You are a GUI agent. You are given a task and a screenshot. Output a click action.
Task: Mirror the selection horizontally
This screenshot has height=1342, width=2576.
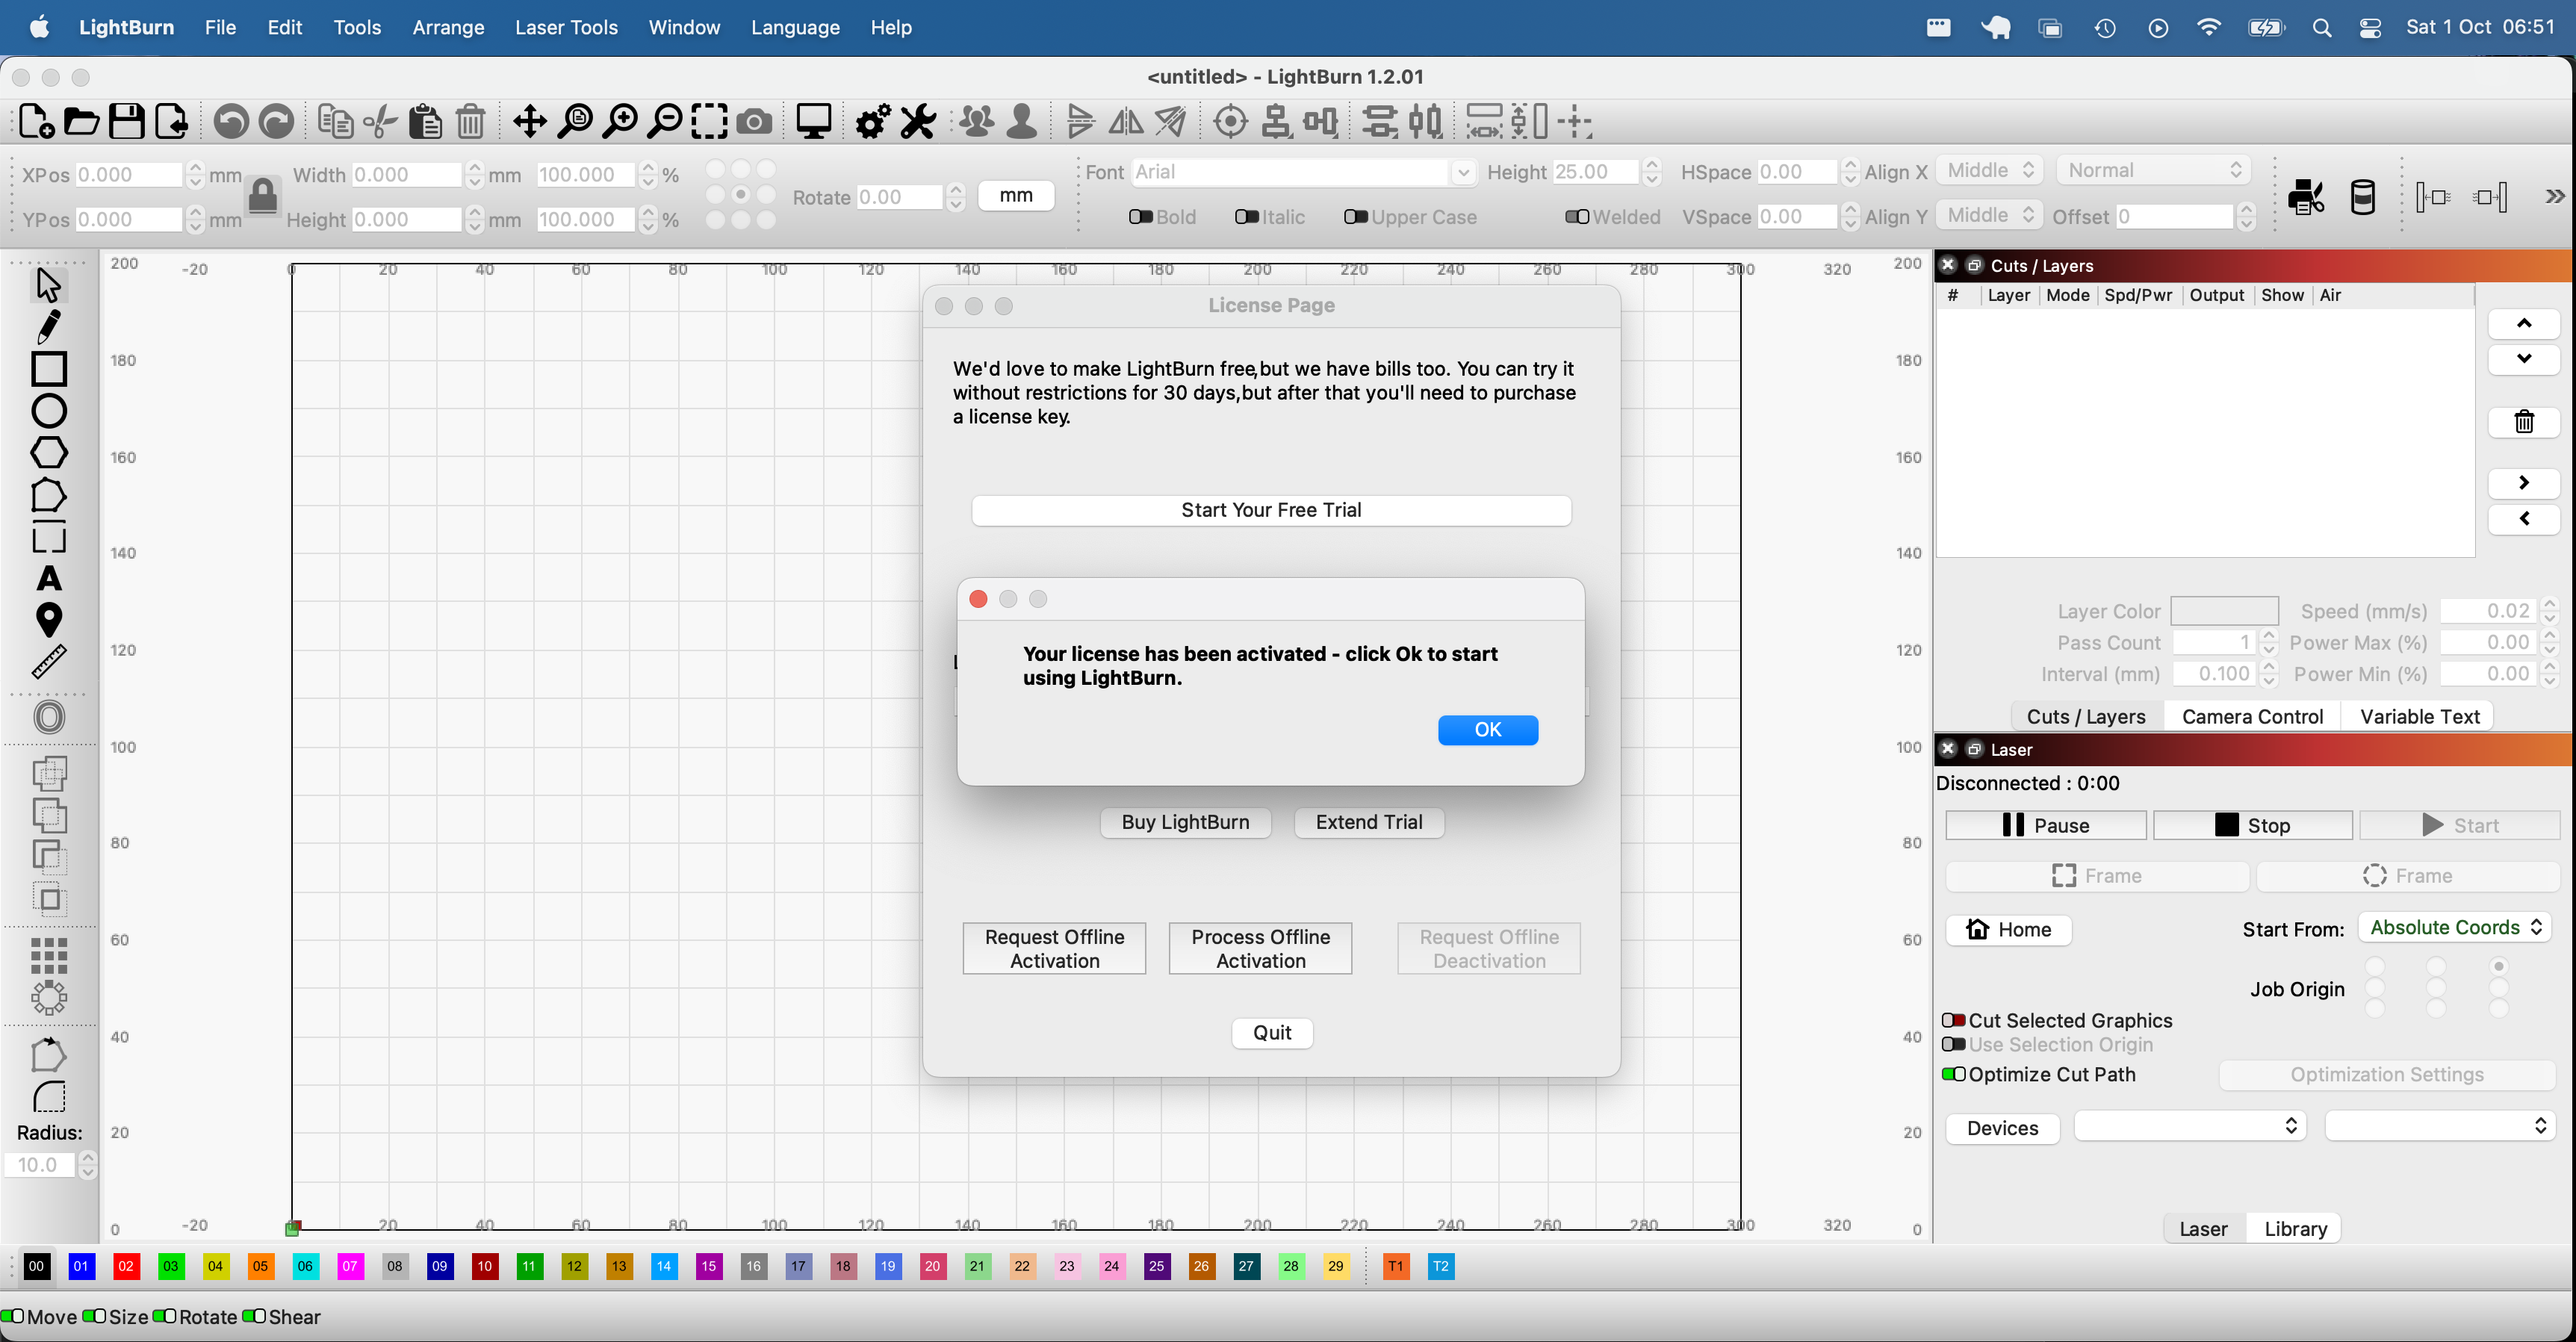pos(1125,121)
